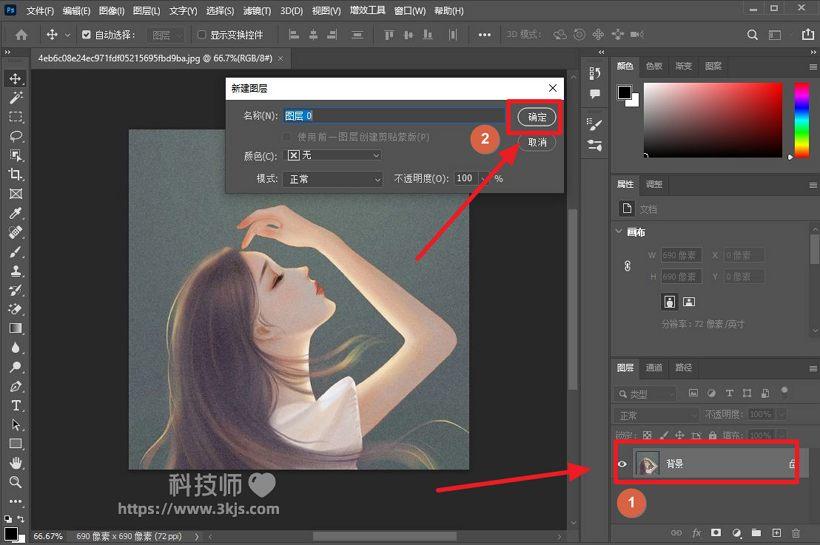
Task: Click the foreground color swatch in Color panel
Action: click(x=624, y=93)
